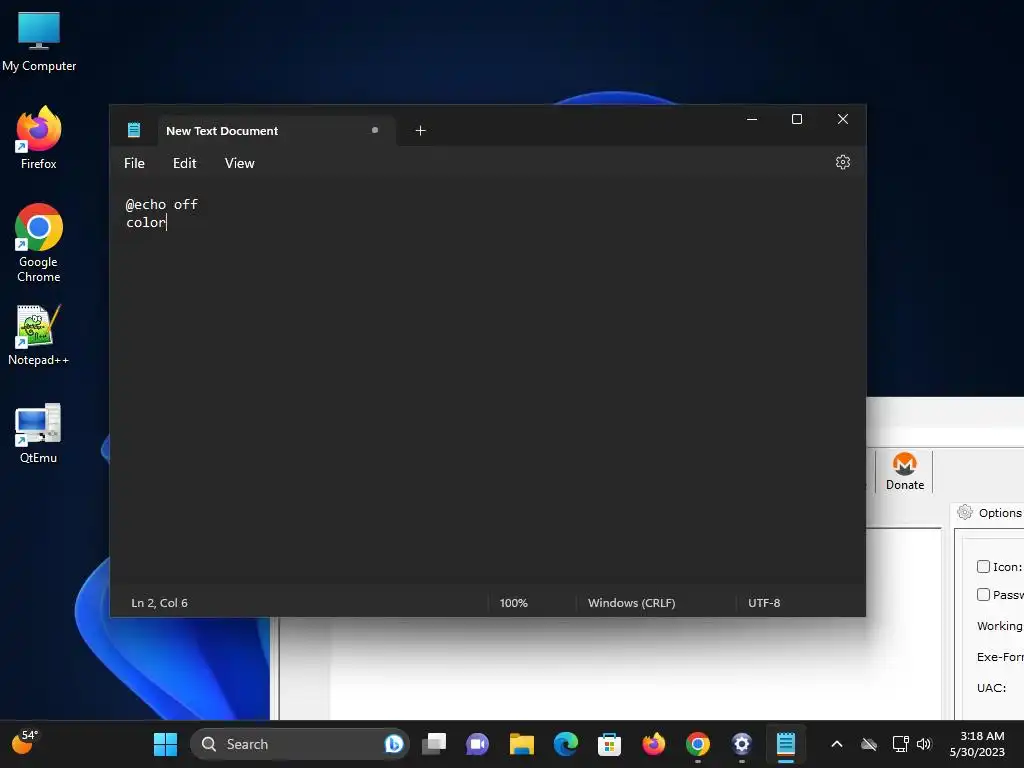Open the Edit menu in Notepad
This screenshot has width=1024, height=768.
pos(184,163)
